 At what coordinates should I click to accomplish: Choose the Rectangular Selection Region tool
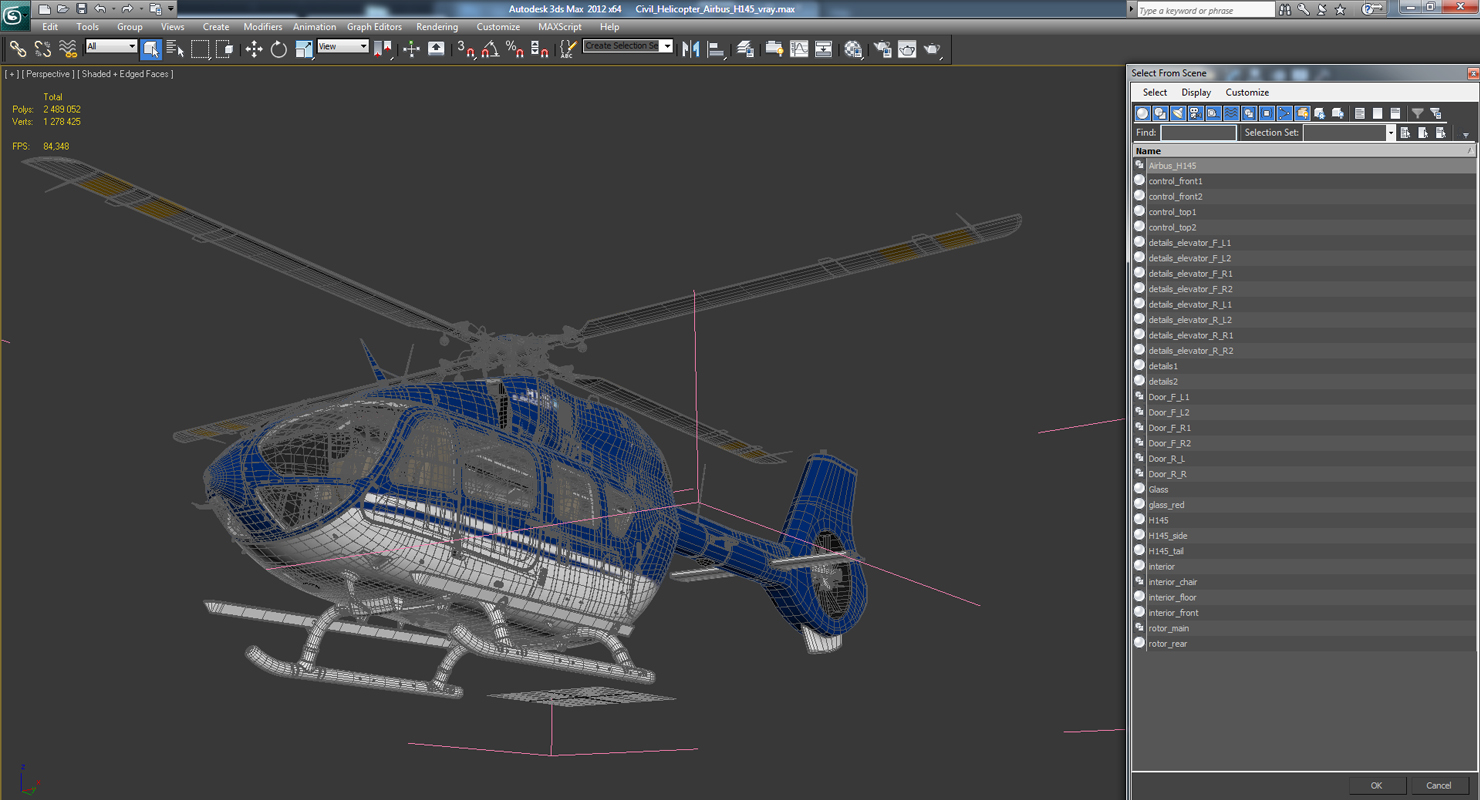click(x=200, y=49)
